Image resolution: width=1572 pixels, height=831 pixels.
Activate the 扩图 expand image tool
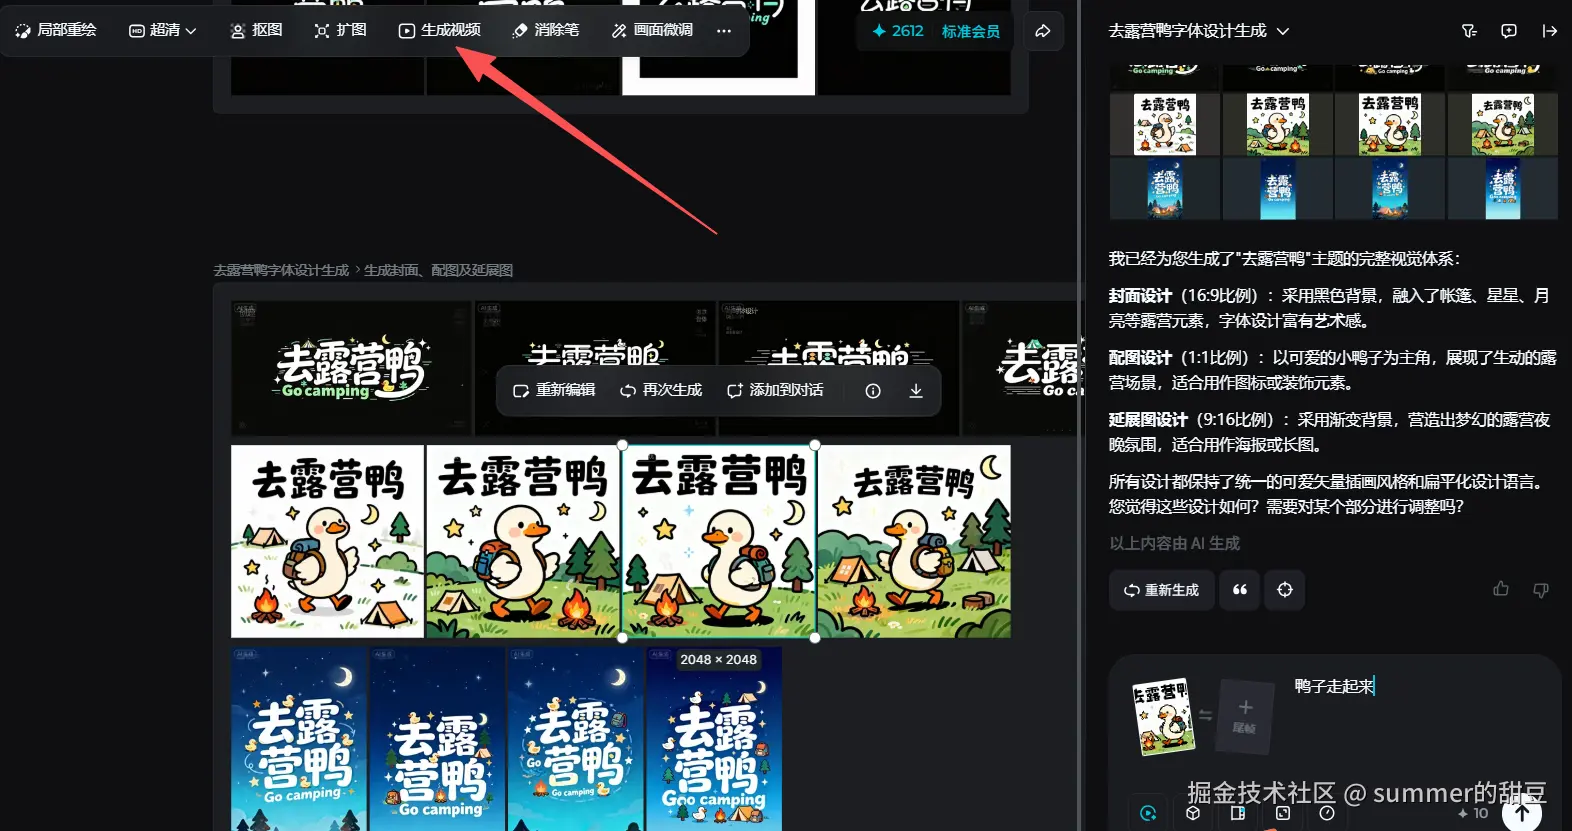tap(340, 30)
